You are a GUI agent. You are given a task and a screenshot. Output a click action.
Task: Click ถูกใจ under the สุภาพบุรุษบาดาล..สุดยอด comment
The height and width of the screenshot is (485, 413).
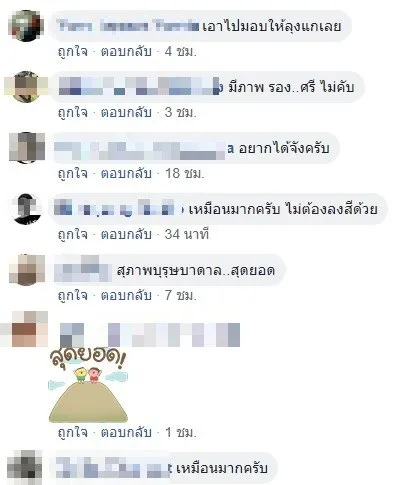pos(73,296)
